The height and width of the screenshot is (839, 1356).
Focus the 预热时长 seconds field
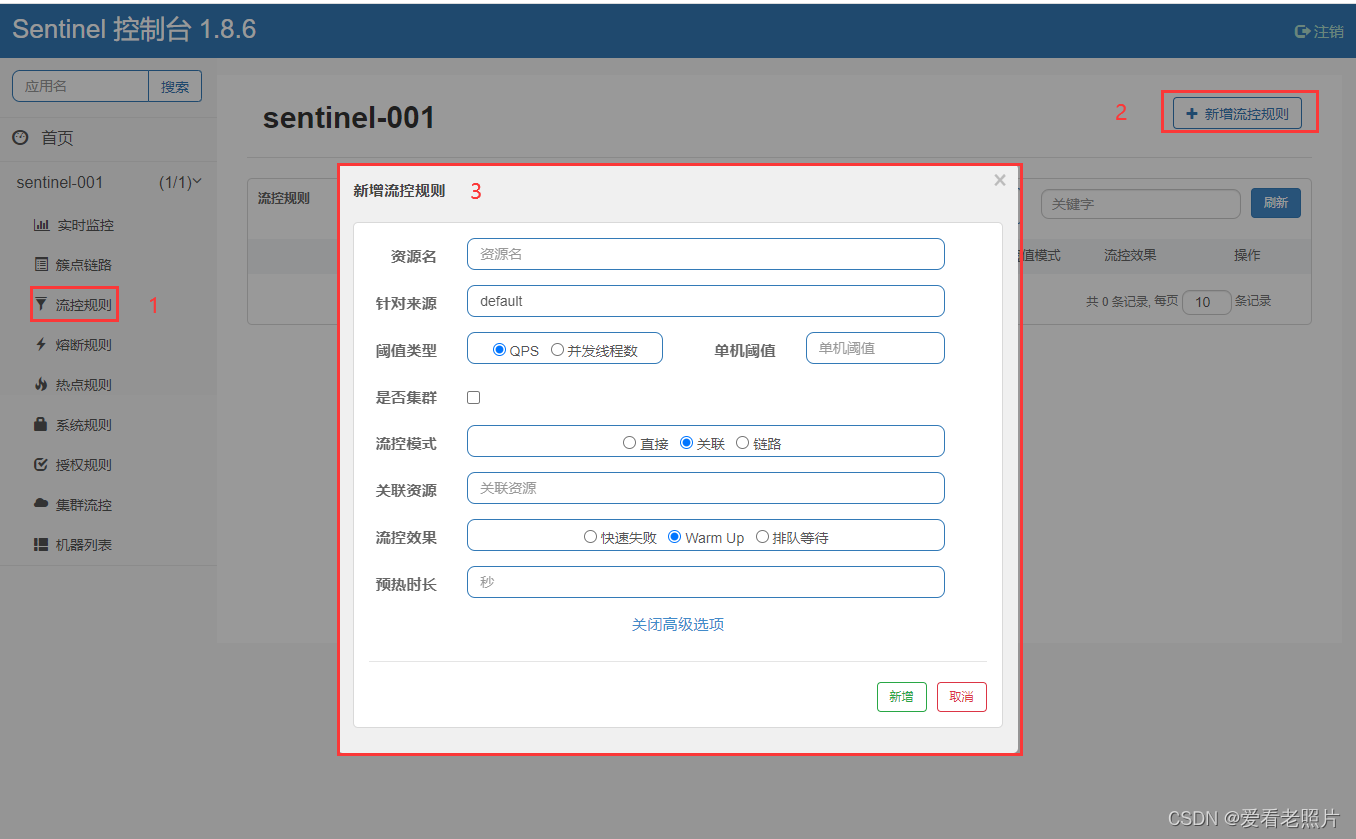click(706, 582)
